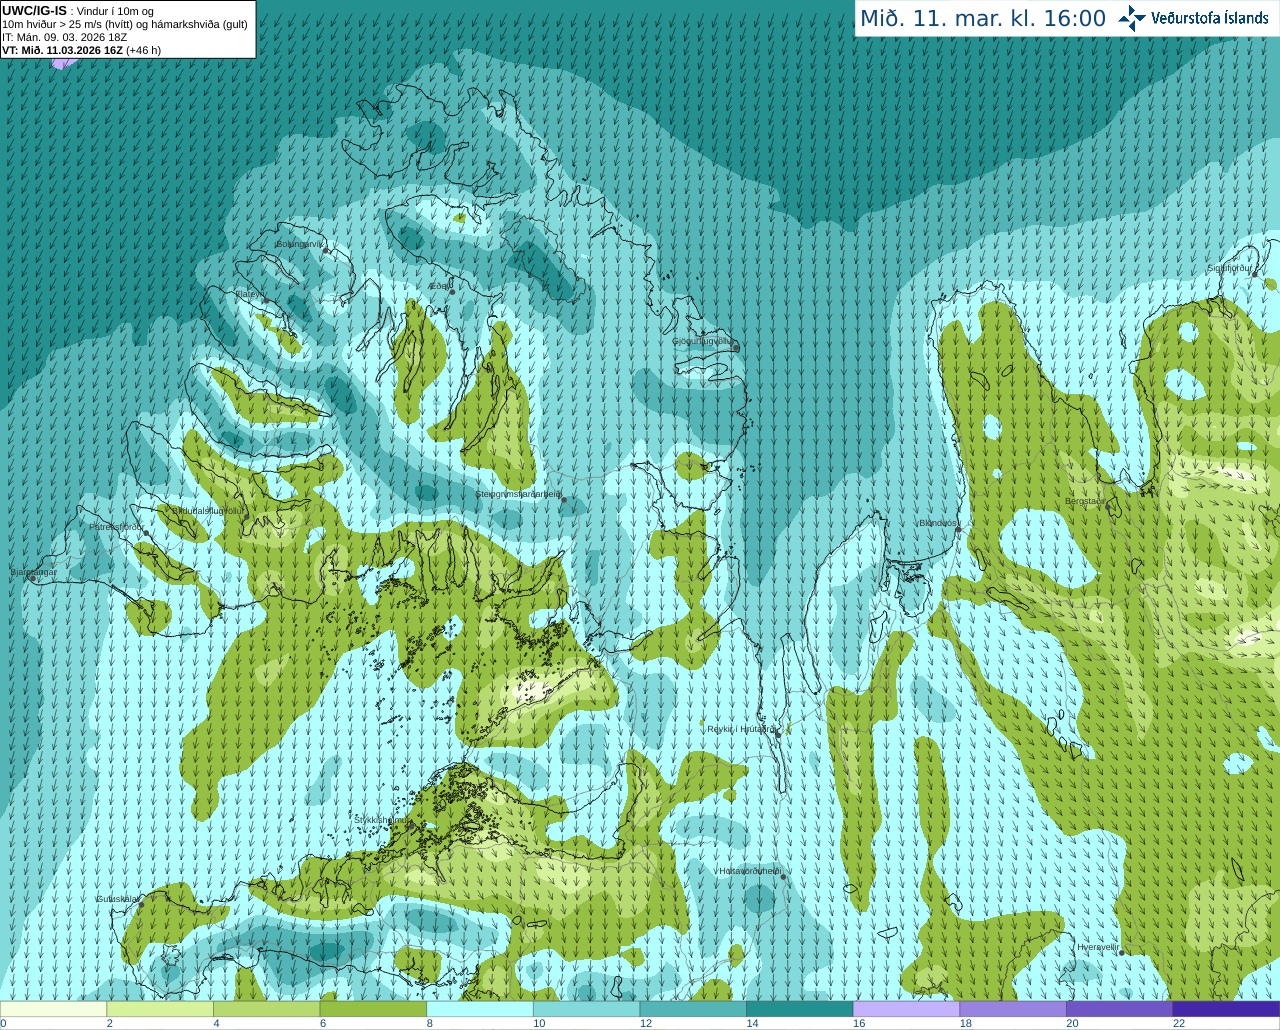Click the Gjögurflugvöllur station label
1280x1030 pixels.
click(702, 341)
